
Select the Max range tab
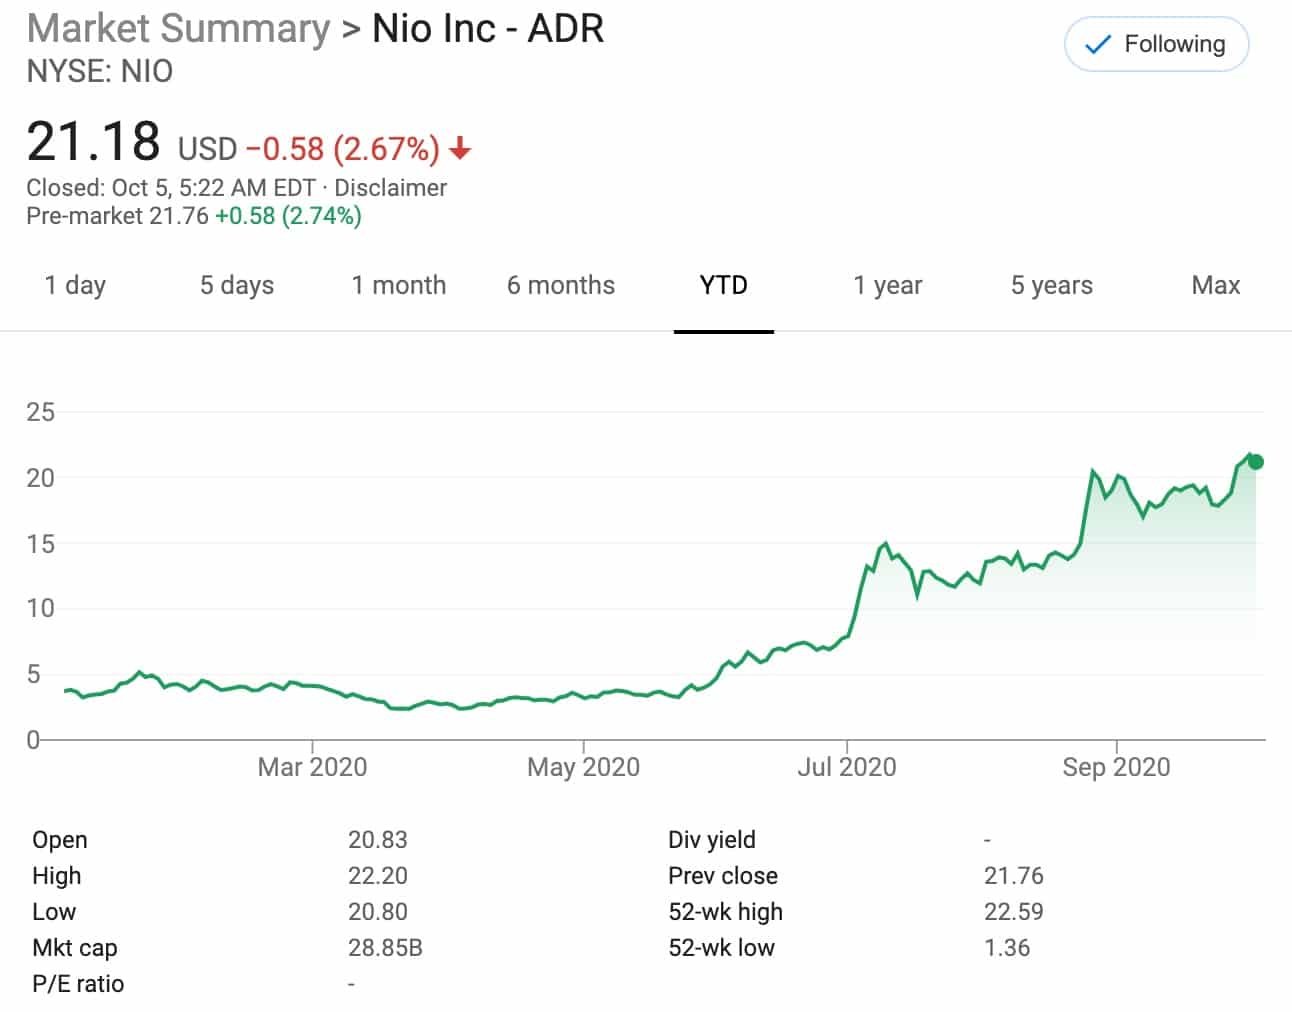click(x=1215, y=286)
